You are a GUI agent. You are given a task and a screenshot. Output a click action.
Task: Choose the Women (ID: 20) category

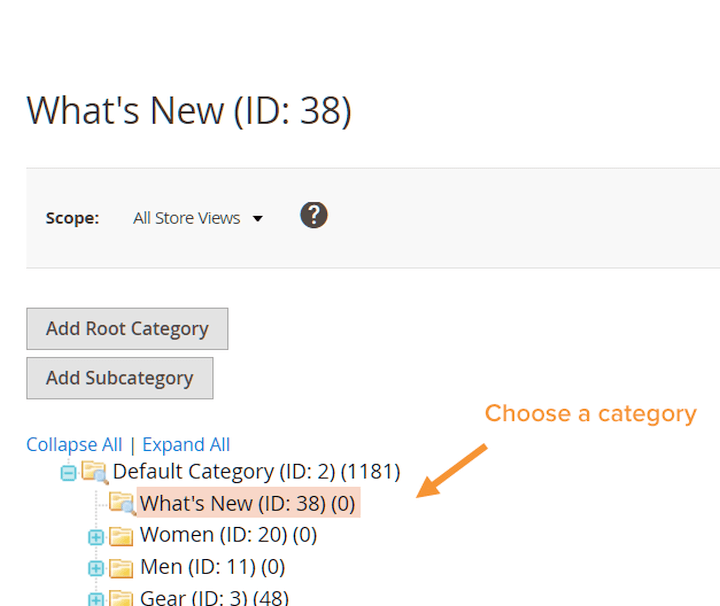pos(227,535)
